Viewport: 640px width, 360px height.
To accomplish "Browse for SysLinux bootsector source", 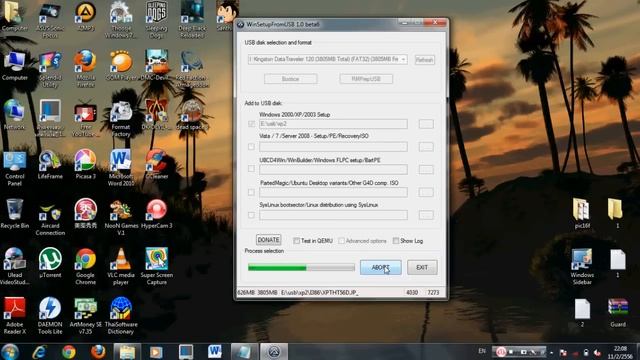I will pos(426,215).
